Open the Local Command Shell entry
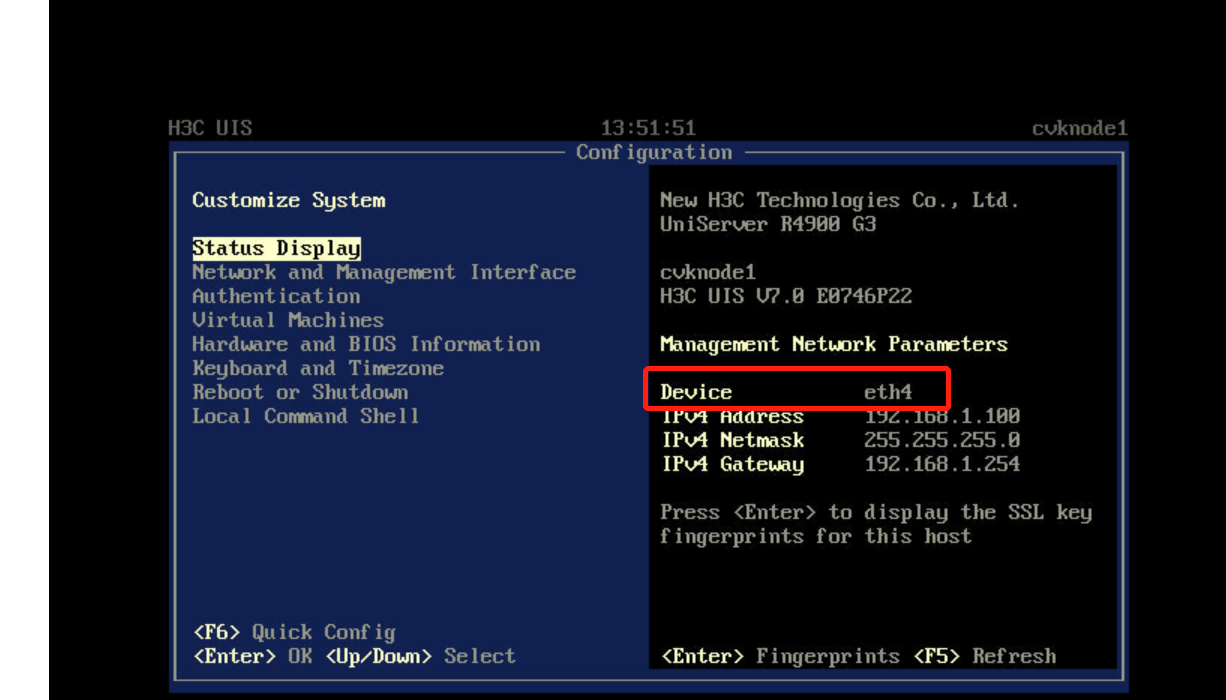The width and height of the screenshot is (1226, 700). [306, 416]
